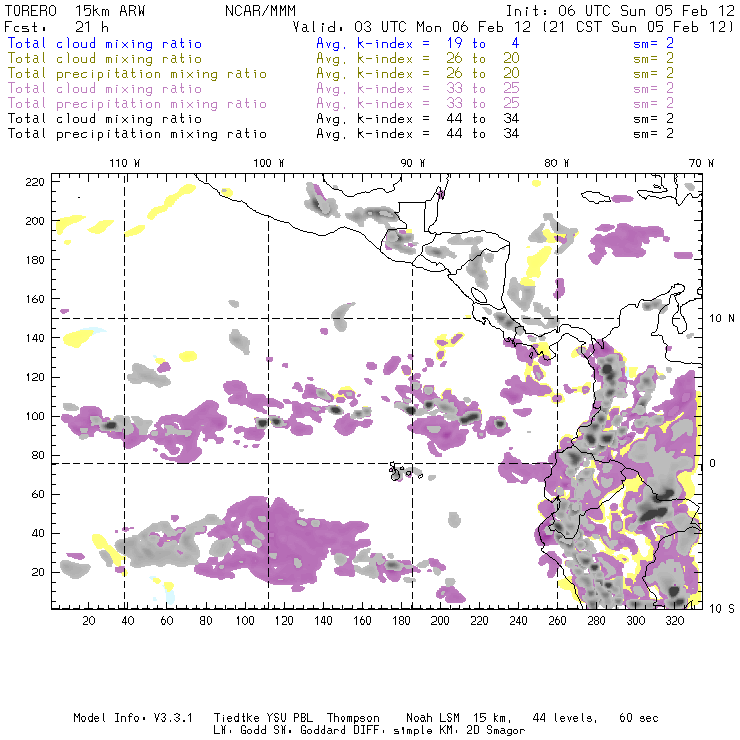Click 'Init: 06 UTC Sun 05 Feb 12'
The width and height of the screenshot is (740, 740).
tap(620, 11)
